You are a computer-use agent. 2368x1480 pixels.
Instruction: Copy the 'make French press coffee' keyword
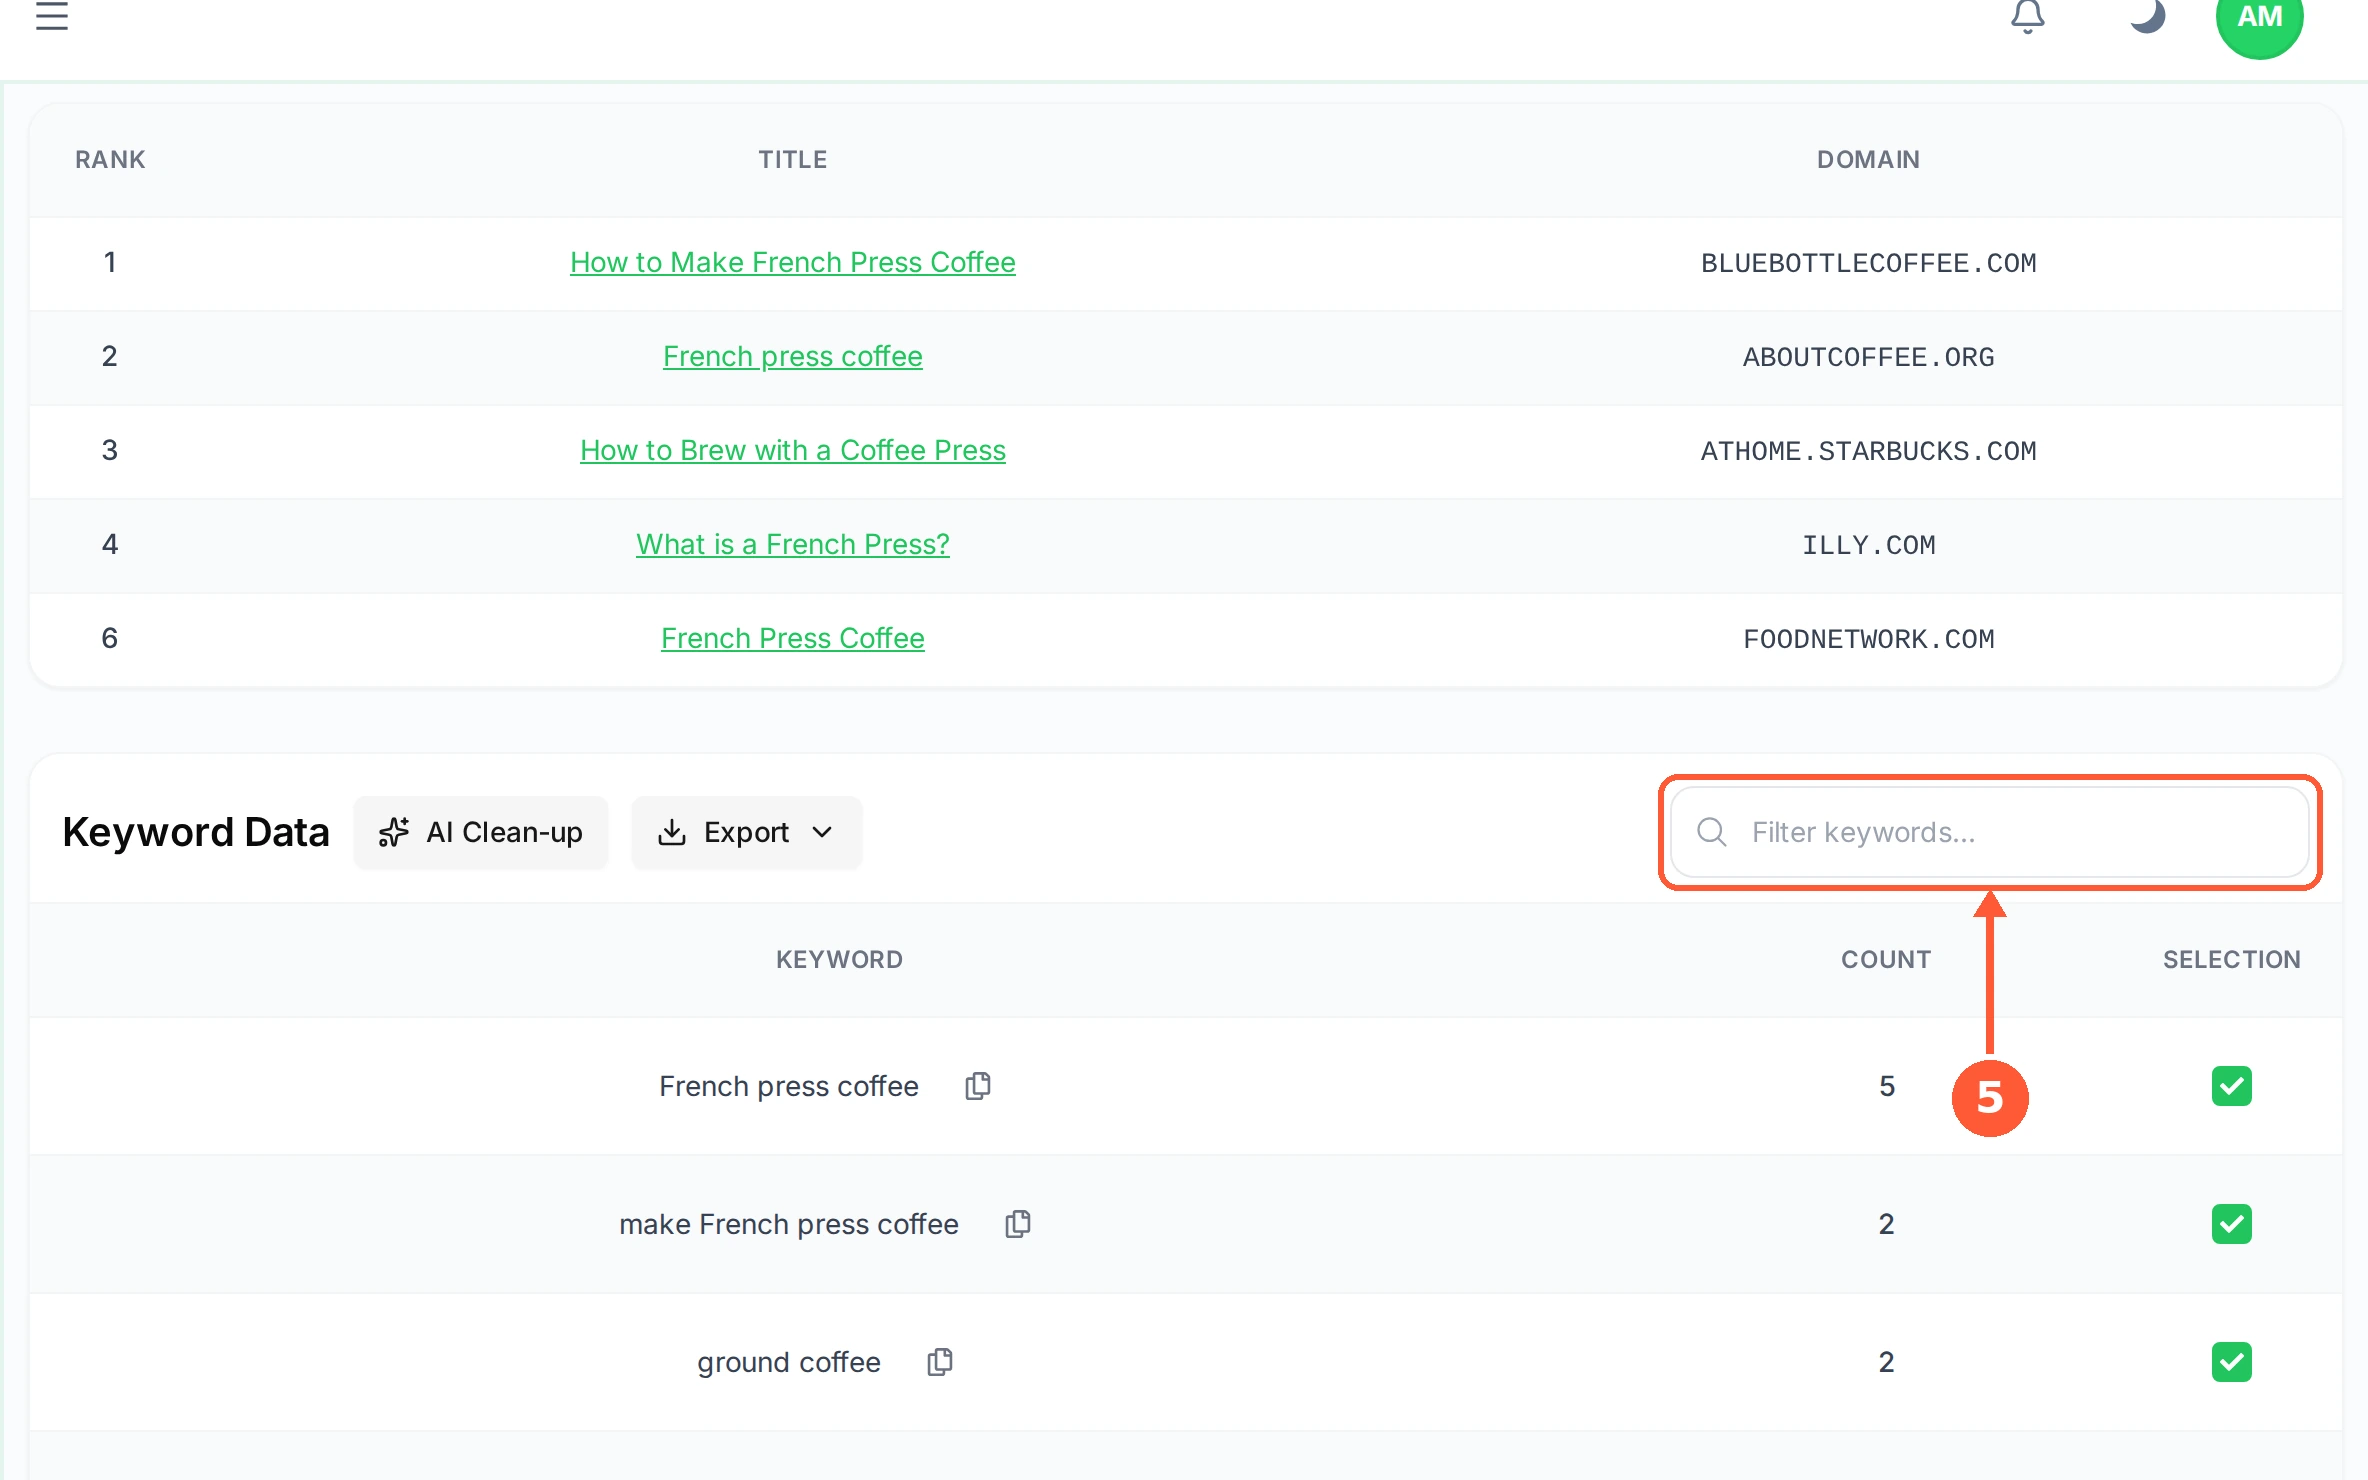(x=1018, y=1224)
